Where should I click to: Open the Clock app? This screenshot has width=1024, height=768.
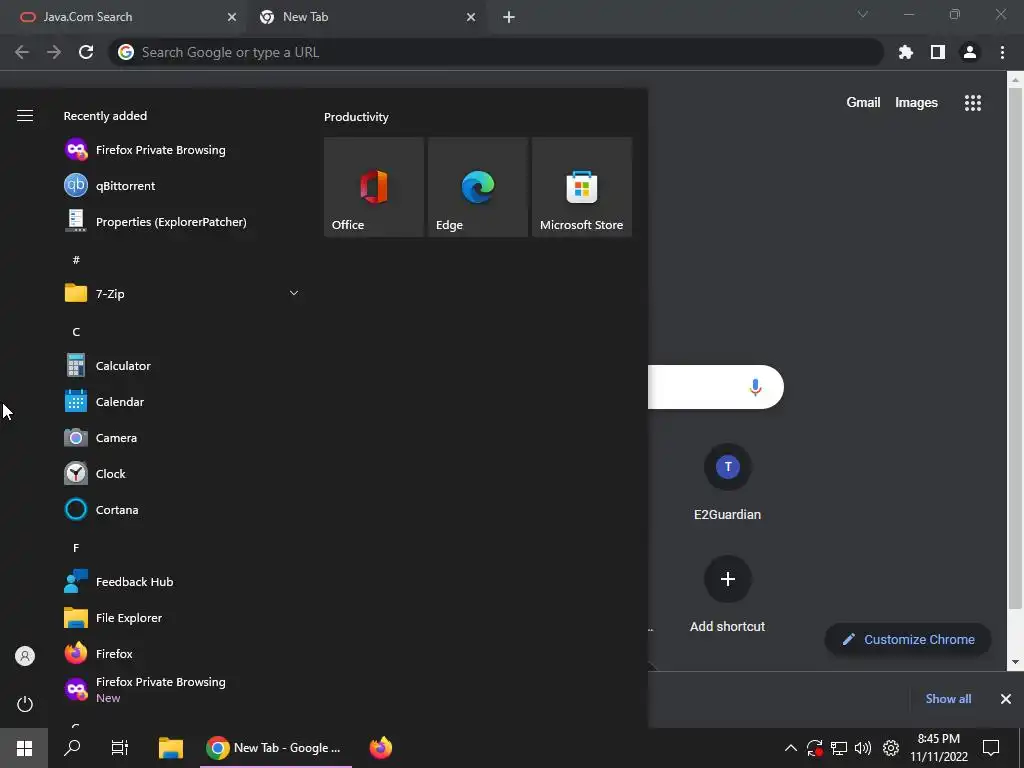pyautogui.click(x=182, y=473)
